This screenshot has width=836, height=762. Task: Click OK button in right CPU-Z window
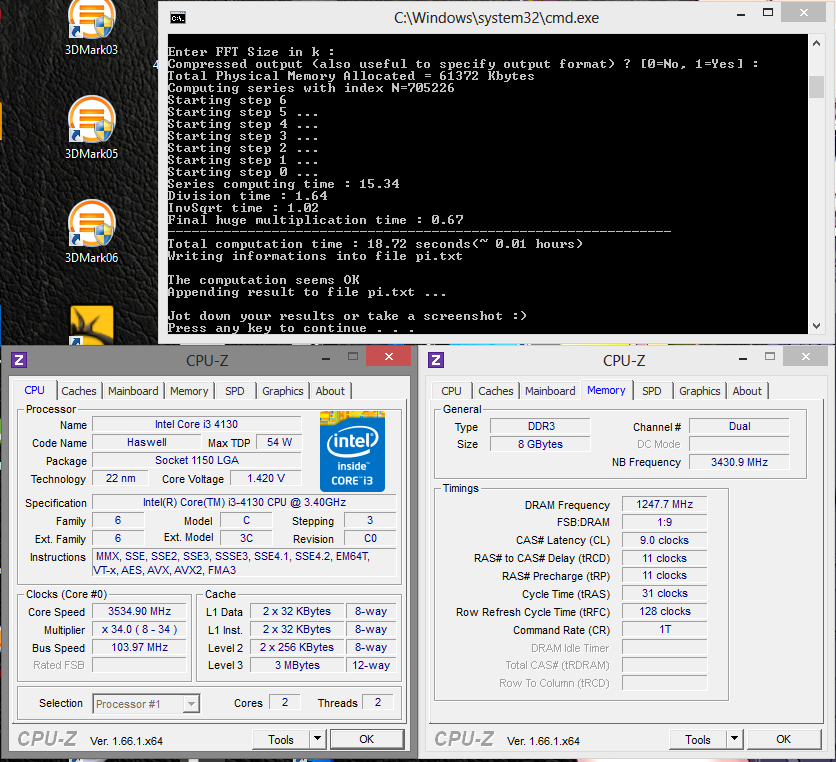click(784, 739)
